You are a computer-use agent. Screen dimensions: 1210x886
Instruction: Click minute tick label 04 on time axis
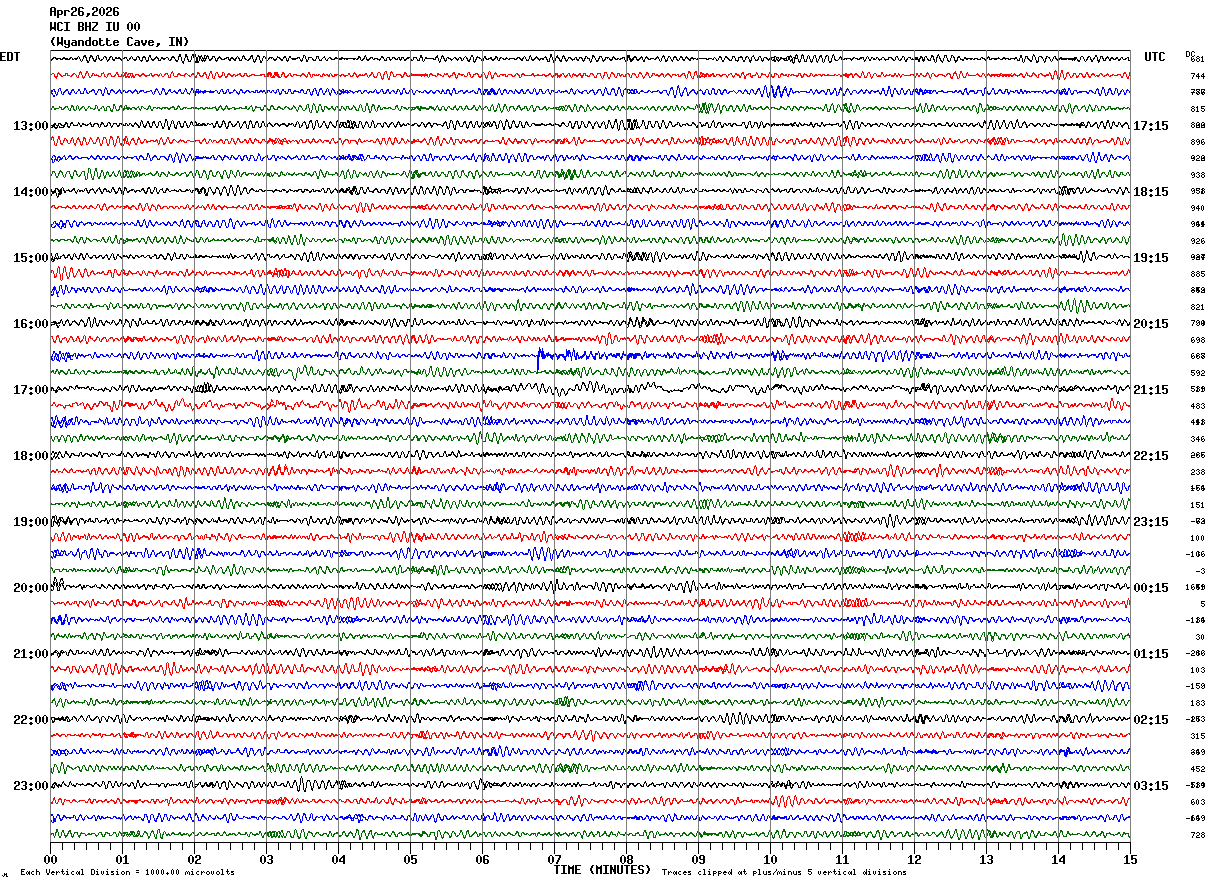pos(338,859)
